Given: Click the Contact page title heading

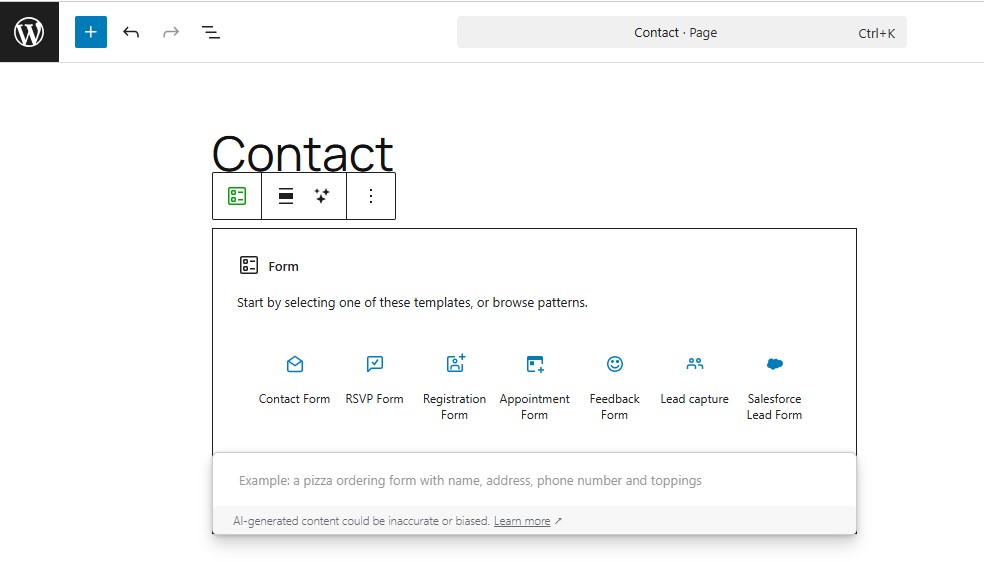Looking at the screenshot, I should tap(302, 152).
